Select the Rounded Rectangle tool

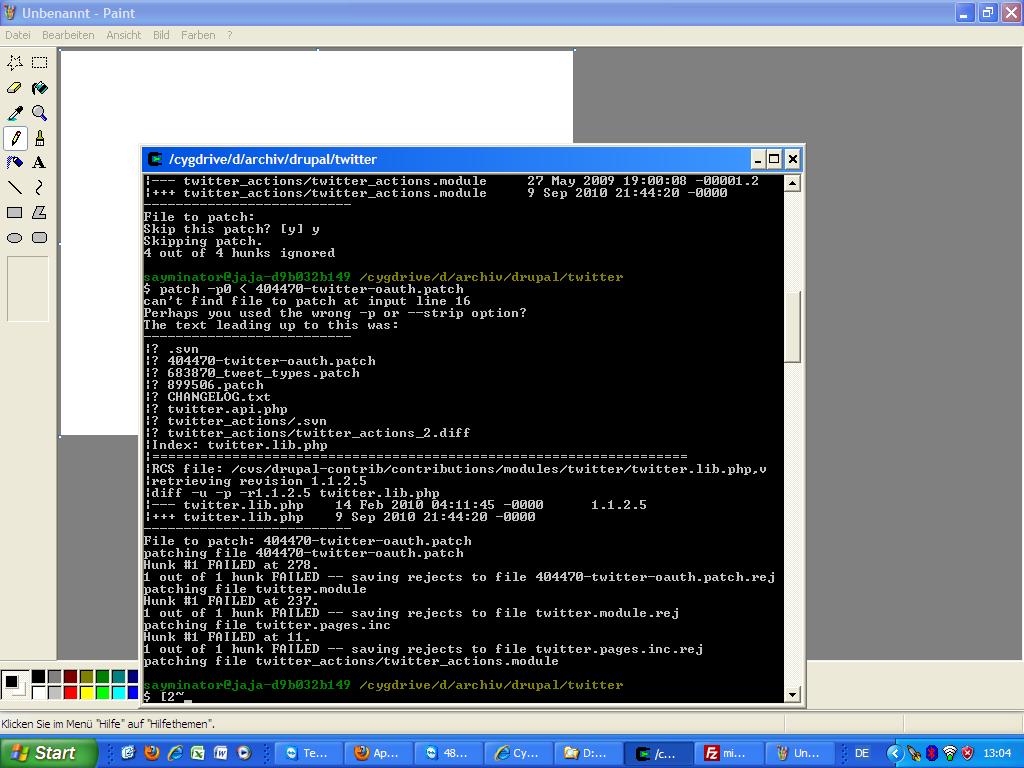tap(39, 238)
